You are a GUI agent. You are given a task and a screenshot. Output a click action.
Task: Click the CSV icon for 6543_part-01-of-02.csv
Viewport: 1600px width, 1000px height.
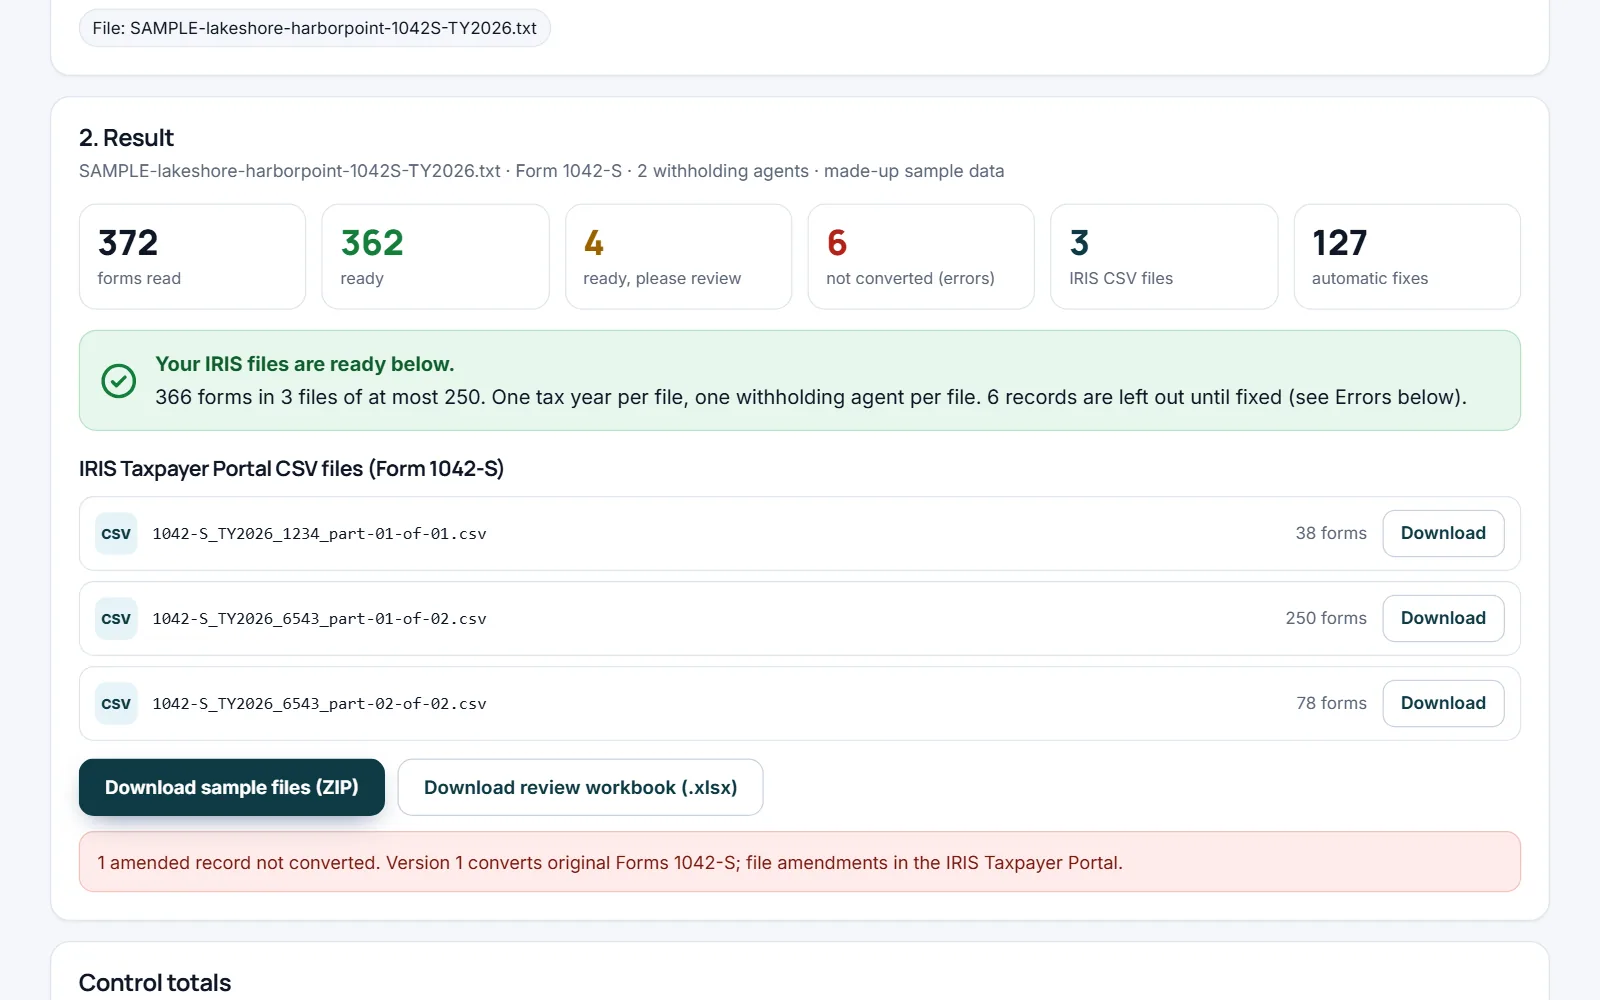(116, 619)
